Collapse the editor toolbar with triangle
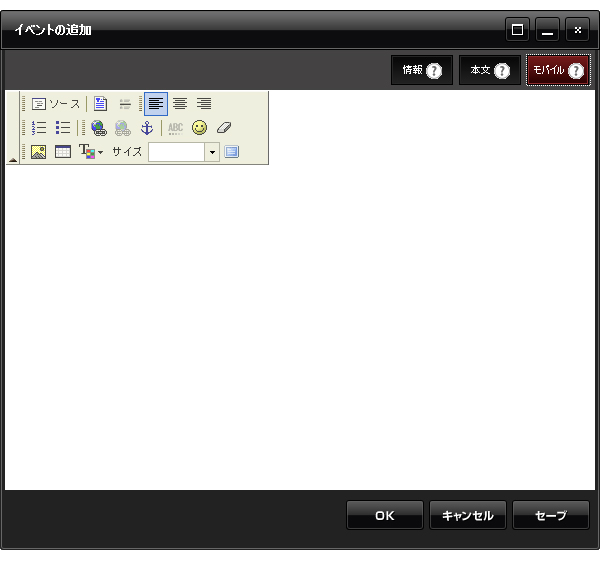600x570 pixels. point(13,160)
